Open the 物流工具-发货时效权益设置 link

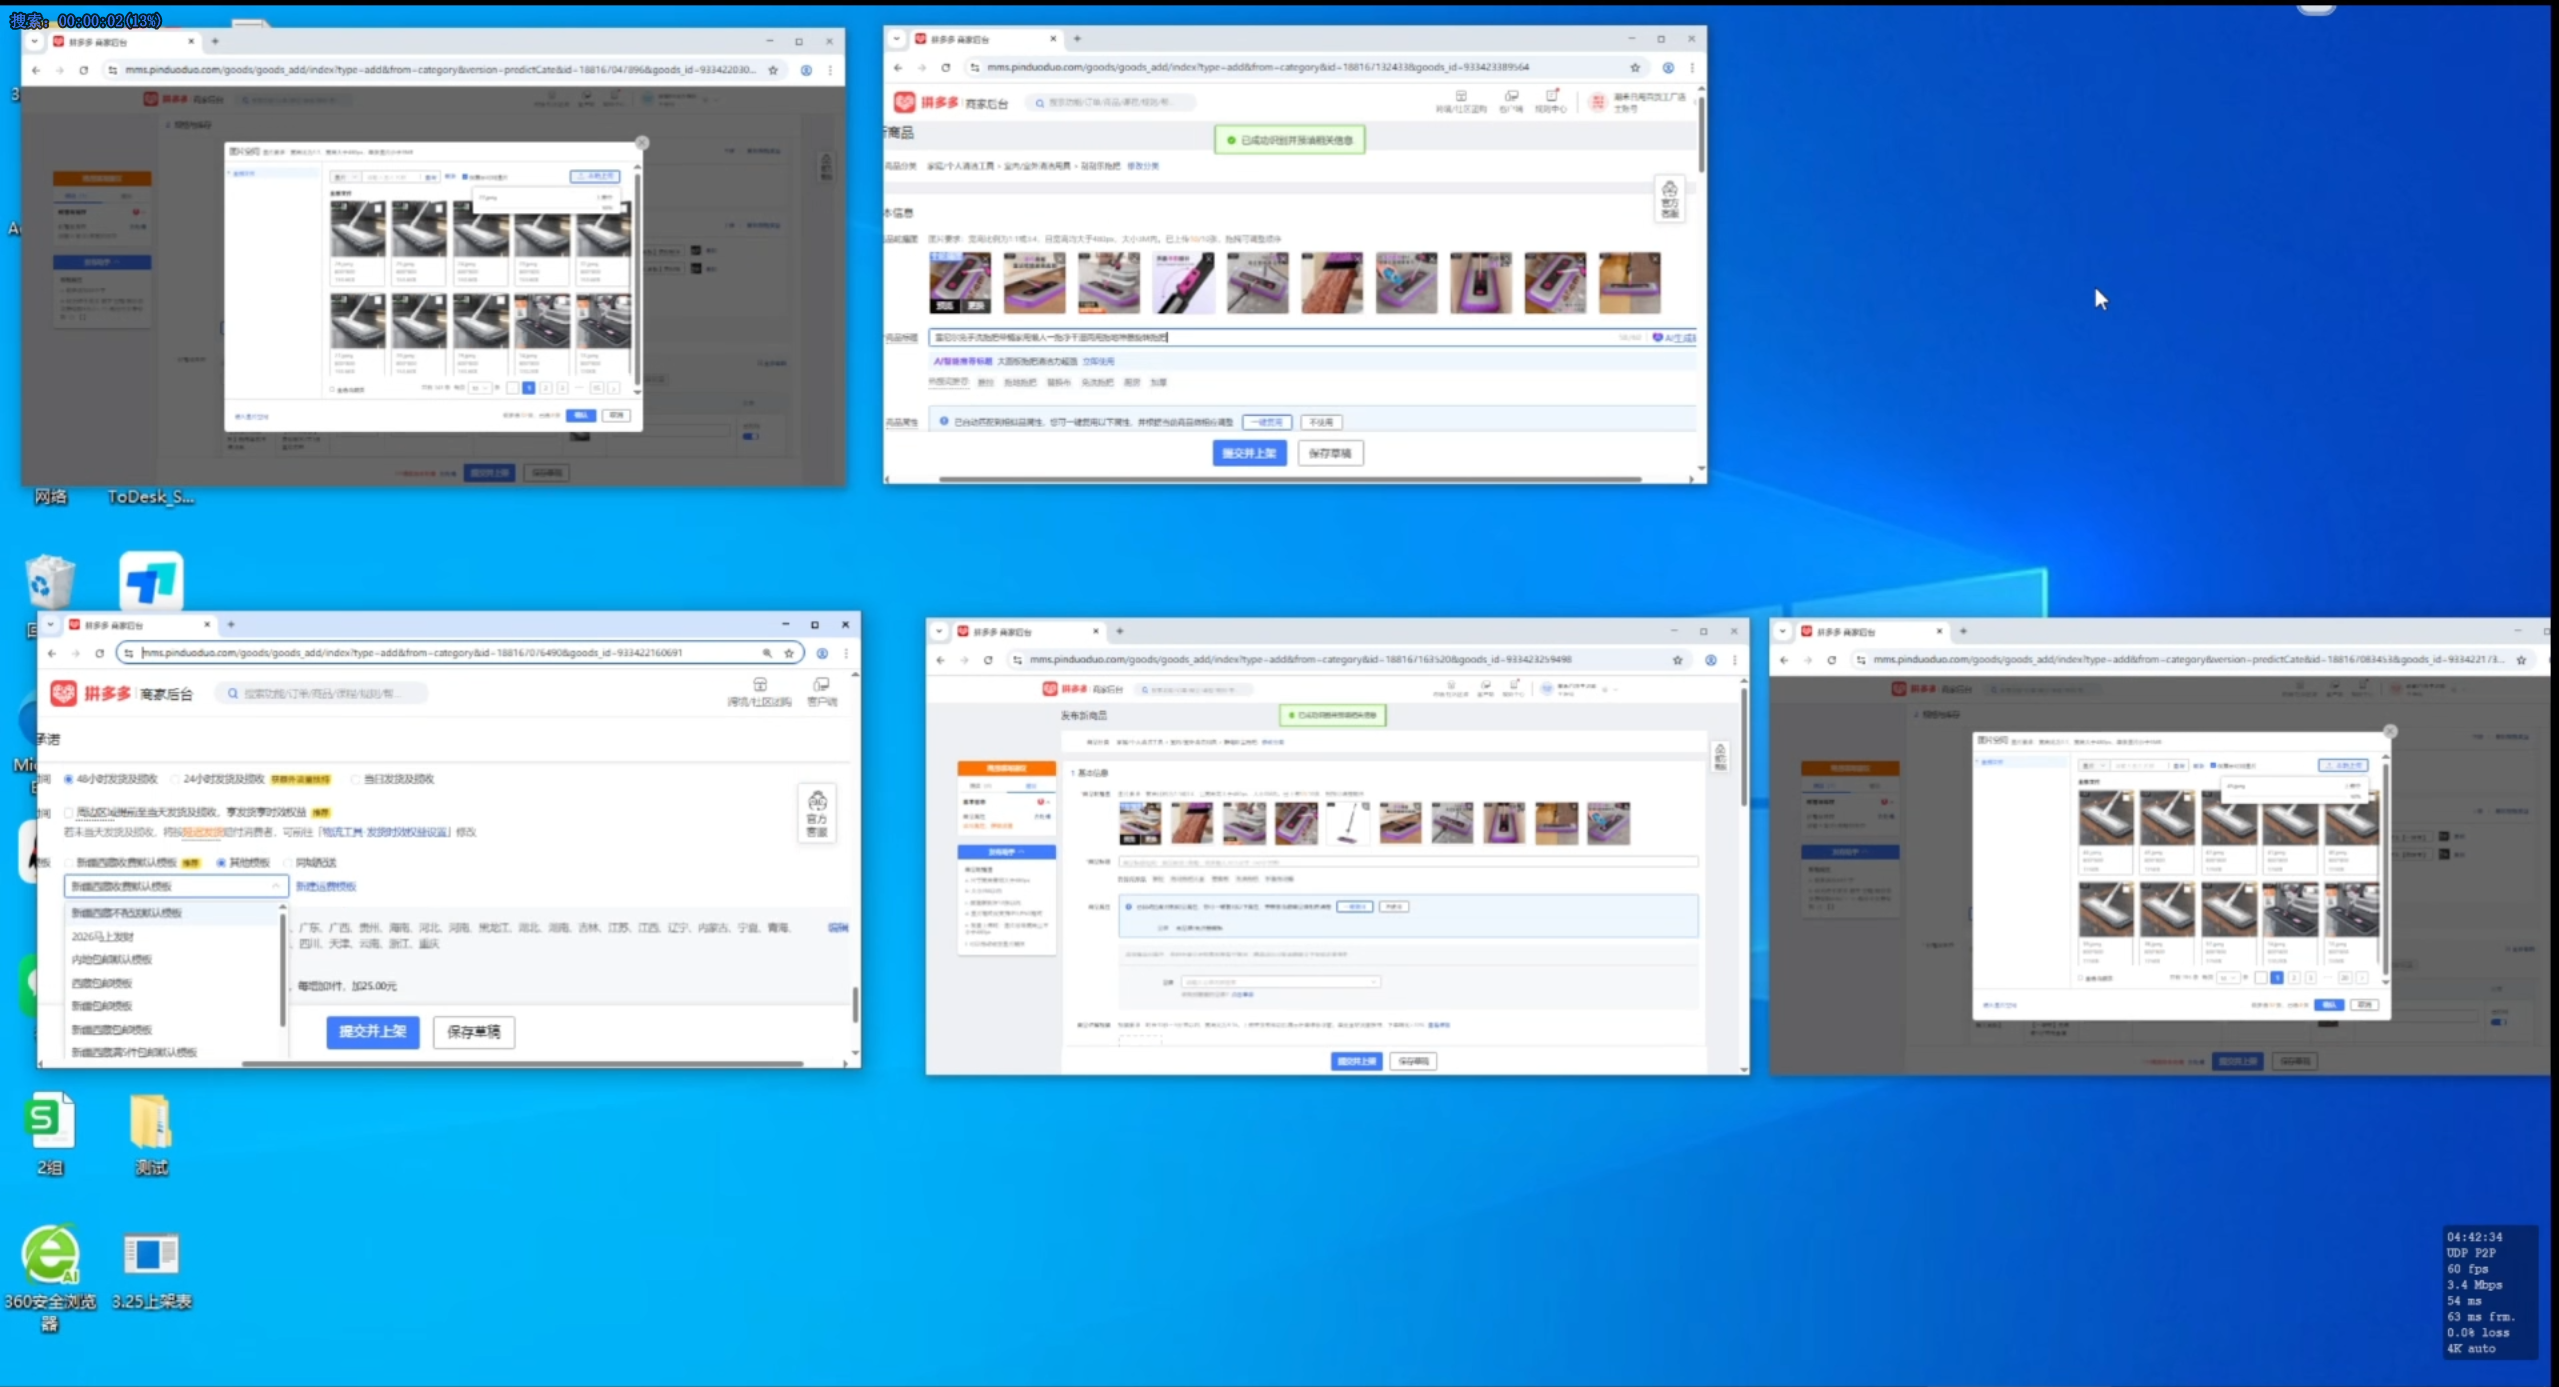click(x=384, y=832)
